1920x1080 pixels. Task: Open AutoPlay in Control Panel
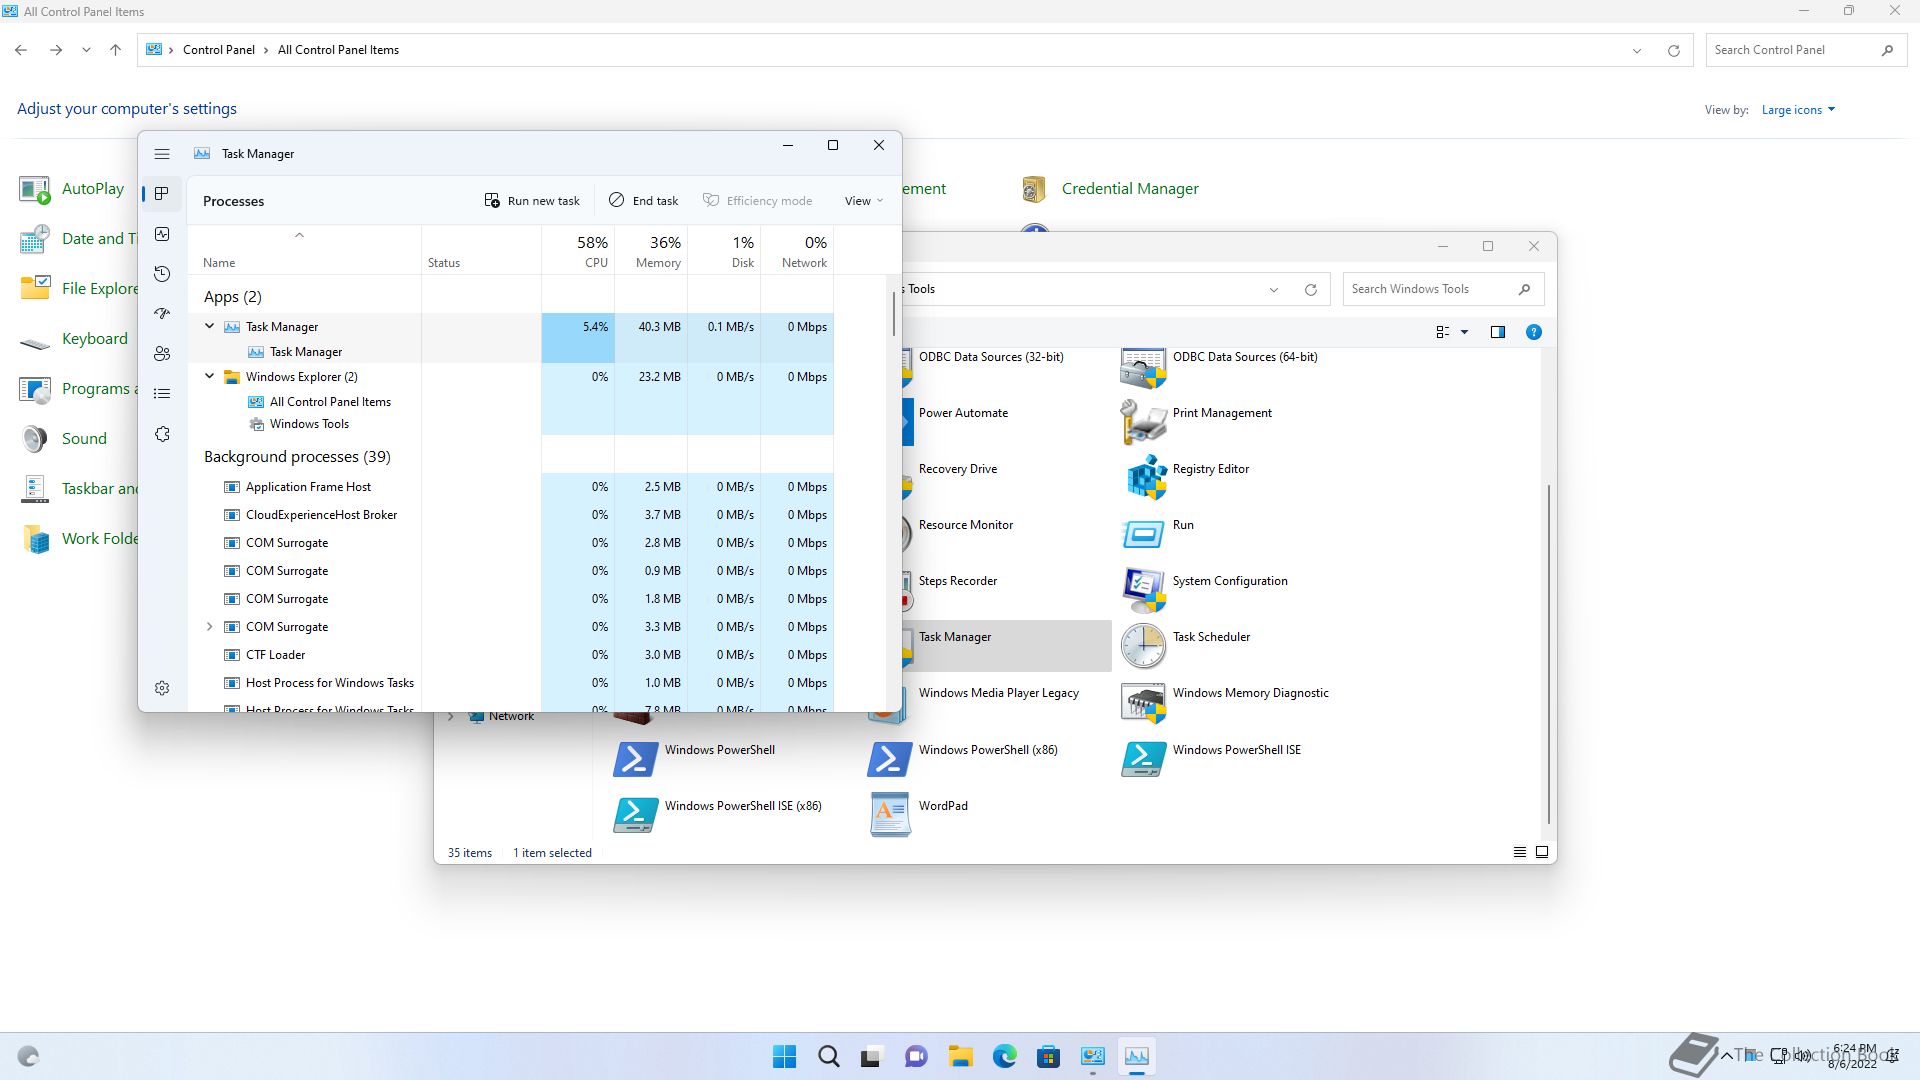[72, 188]
